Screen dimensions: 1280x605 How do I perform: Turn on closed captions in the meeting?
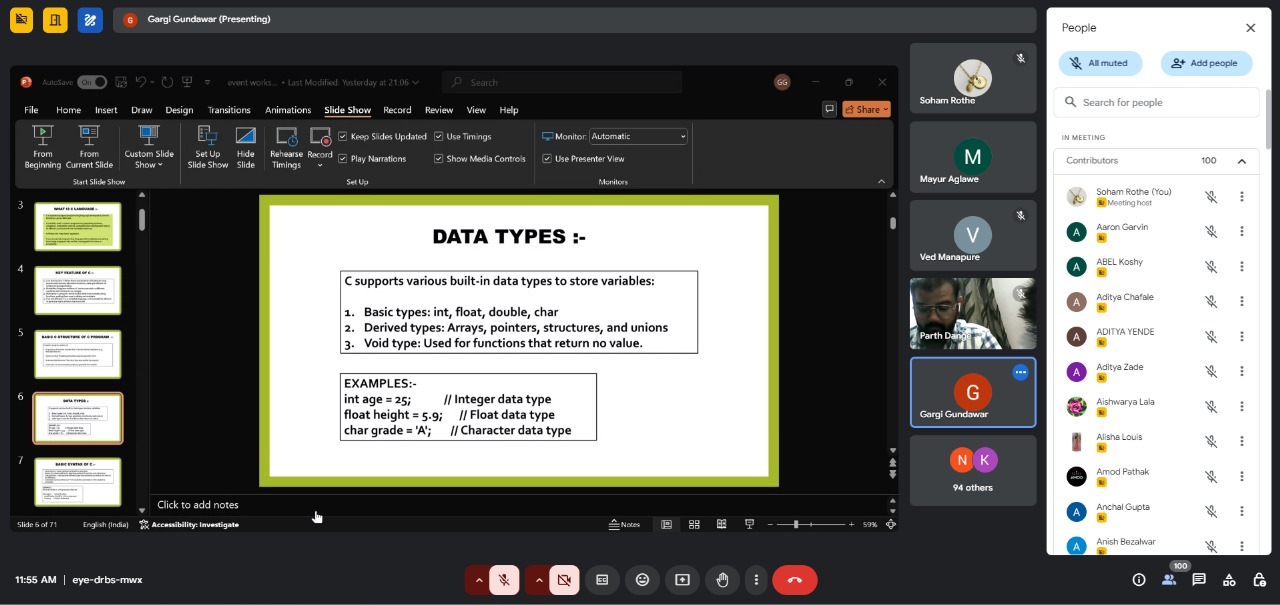click(602, 580)
